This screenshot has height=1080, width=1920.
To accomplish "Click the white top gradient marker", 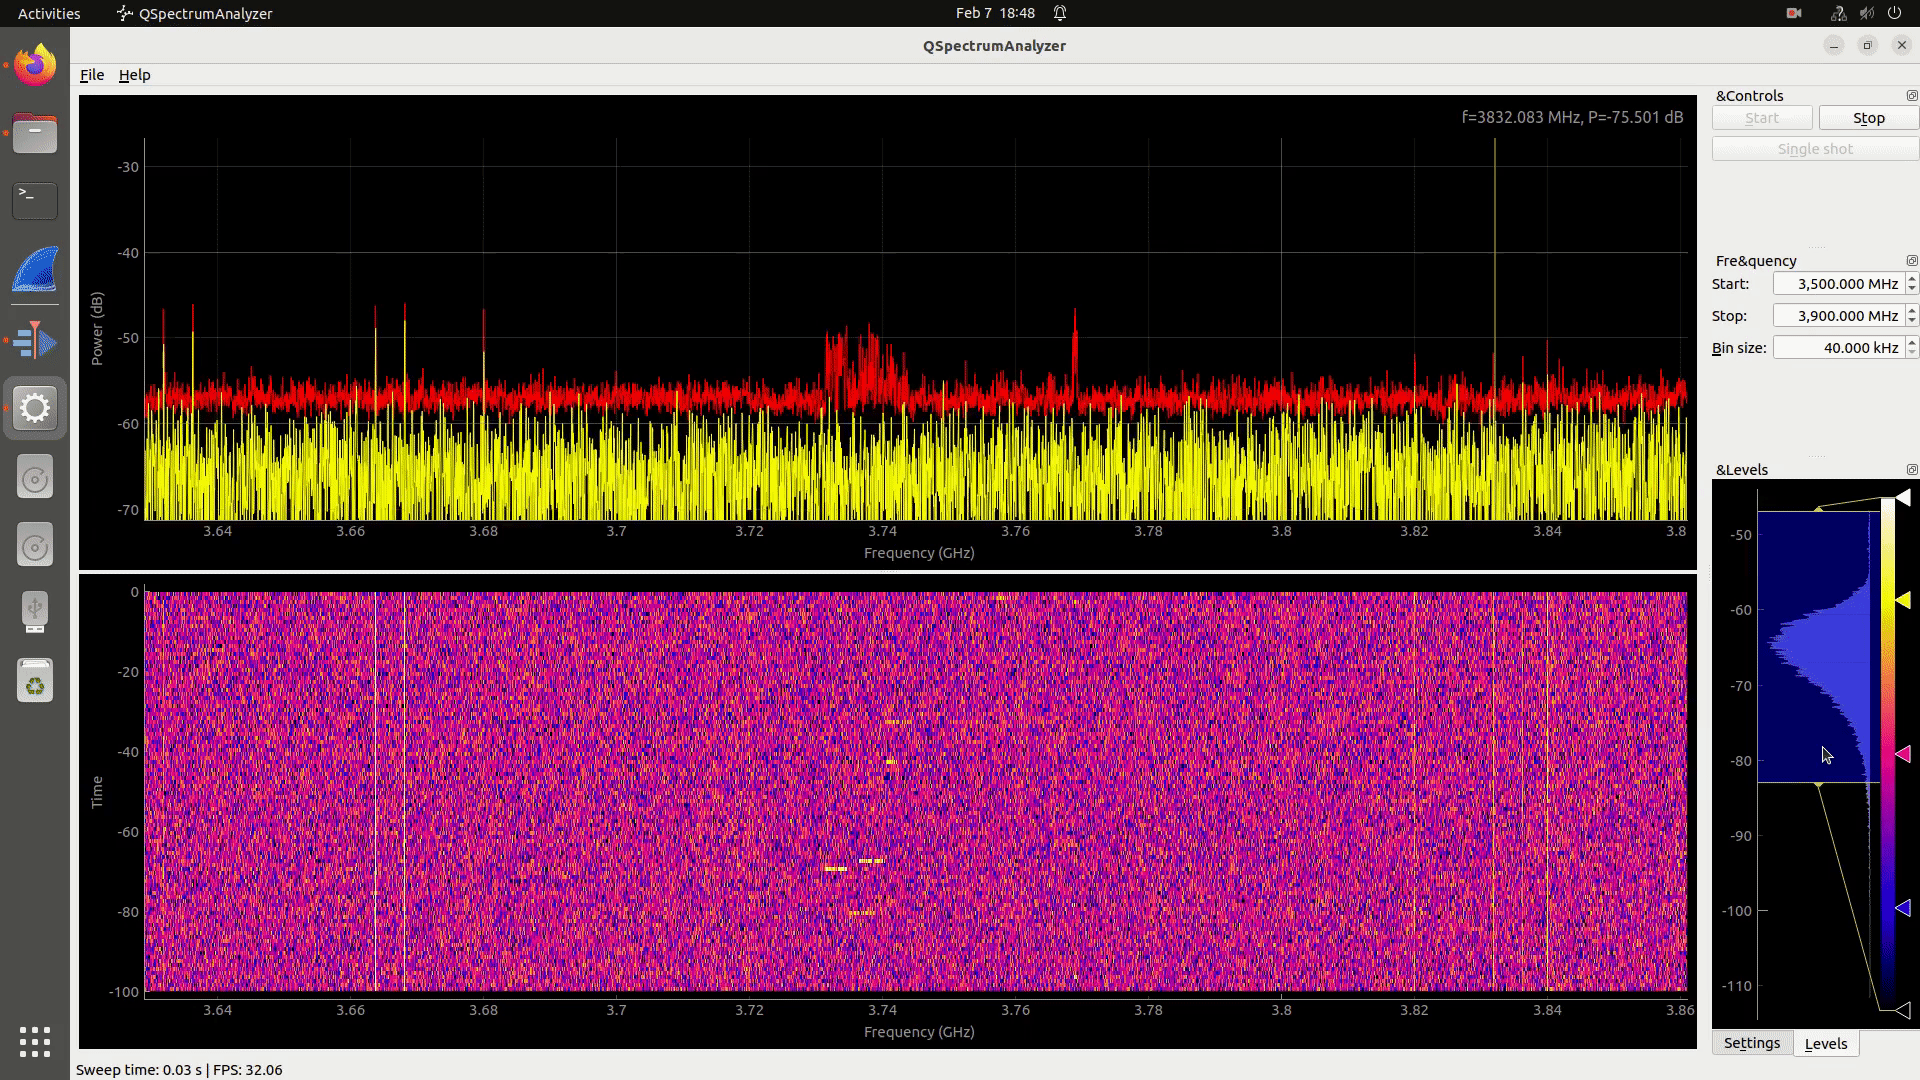I will tap(1903, 497).
